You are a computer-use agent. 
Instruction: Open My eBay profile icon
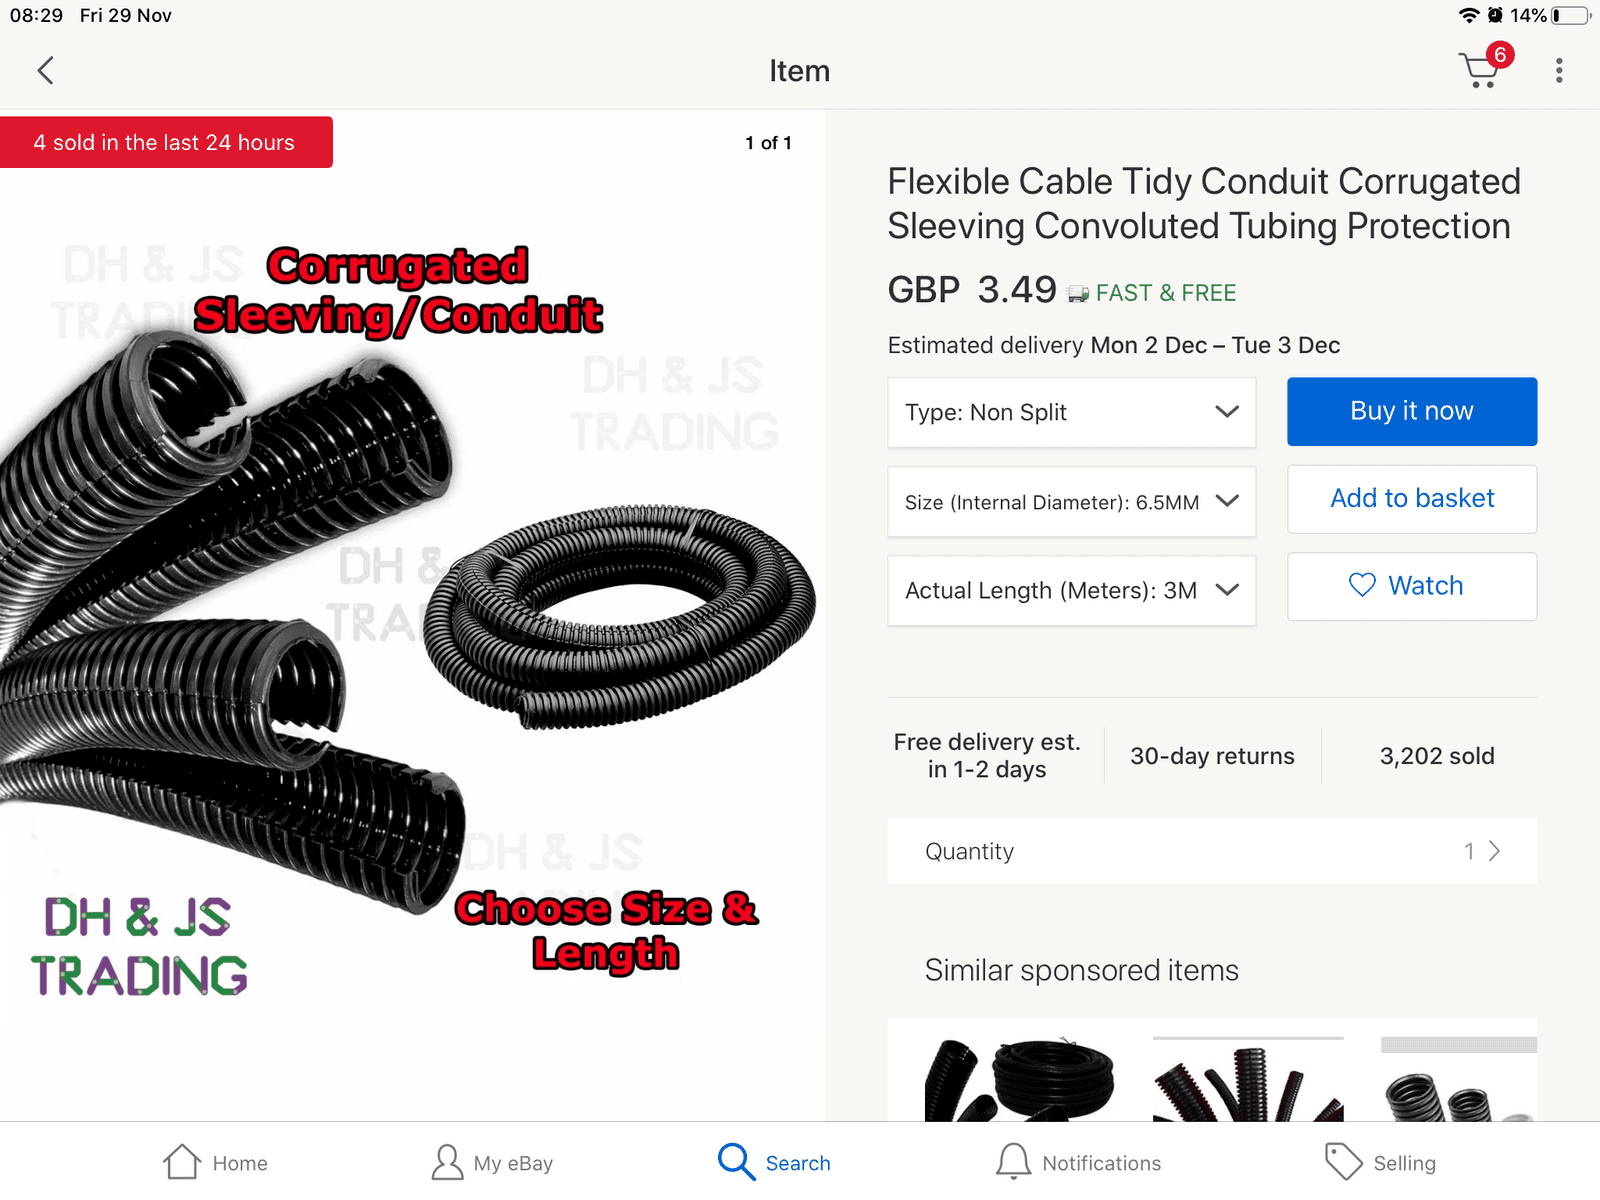pyautogui.click(x=447, y=1162)
